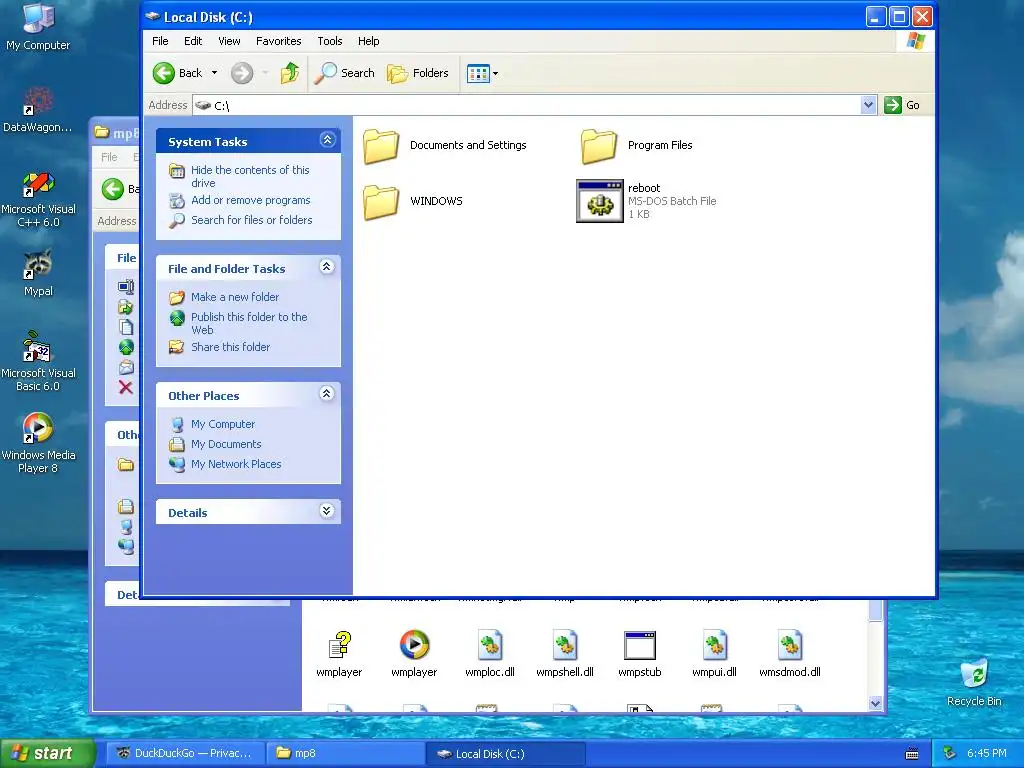1024x768 pixels.
Task: Click the Back arrow in mp8 window
Action: [x=113, y=189]
